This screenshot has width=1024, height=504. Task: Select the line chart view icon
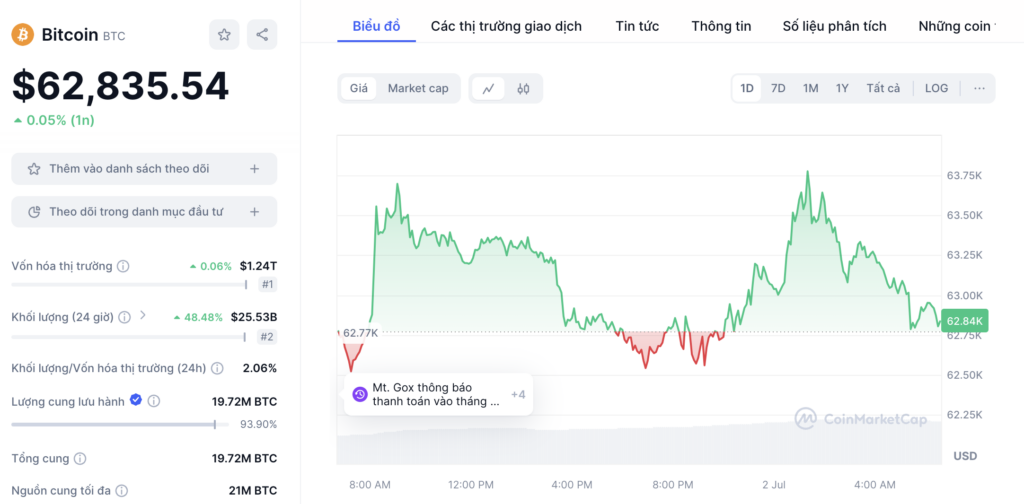click(x=488, y=89)
